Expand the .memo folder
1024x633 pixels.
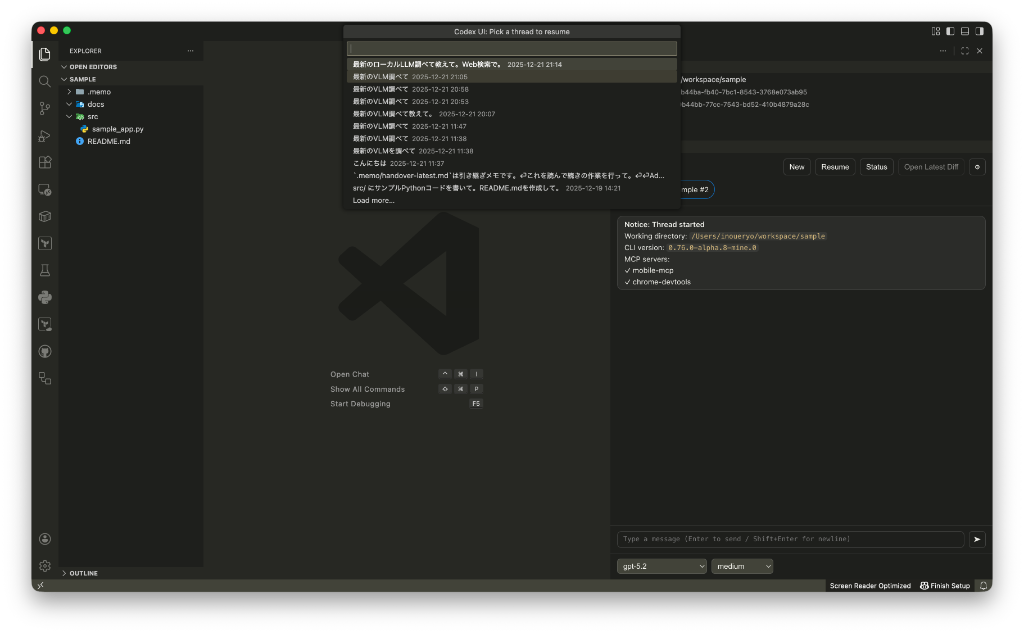(98, 91)
